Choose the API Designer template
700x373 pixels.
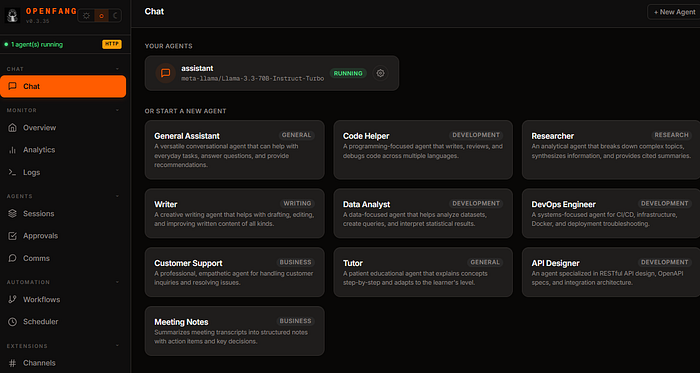coord(611,272)
